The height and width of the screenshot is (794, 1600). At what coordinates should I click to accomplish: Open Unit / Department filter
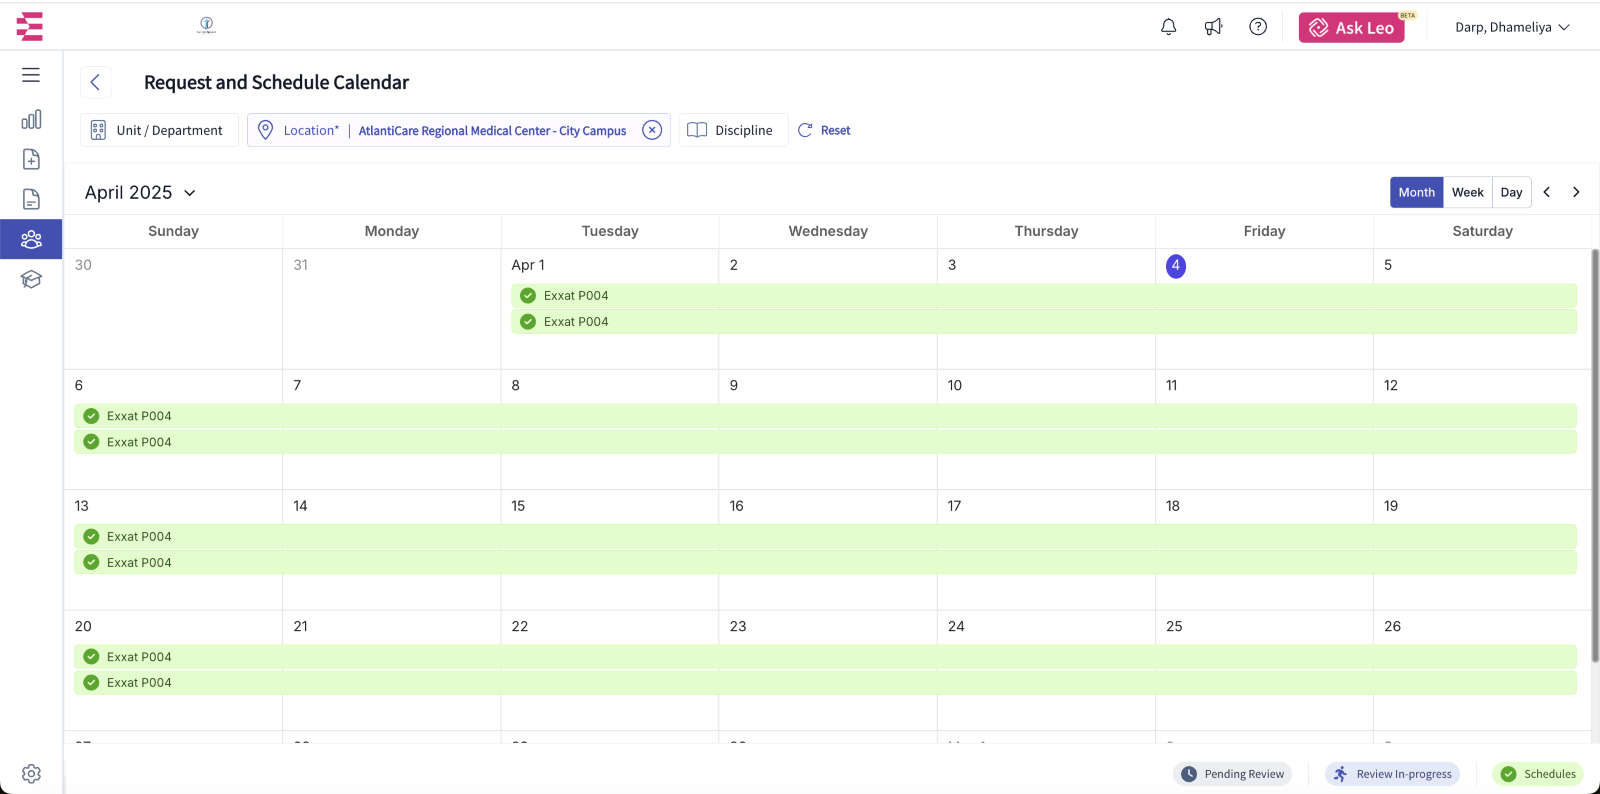click(159, 130)
